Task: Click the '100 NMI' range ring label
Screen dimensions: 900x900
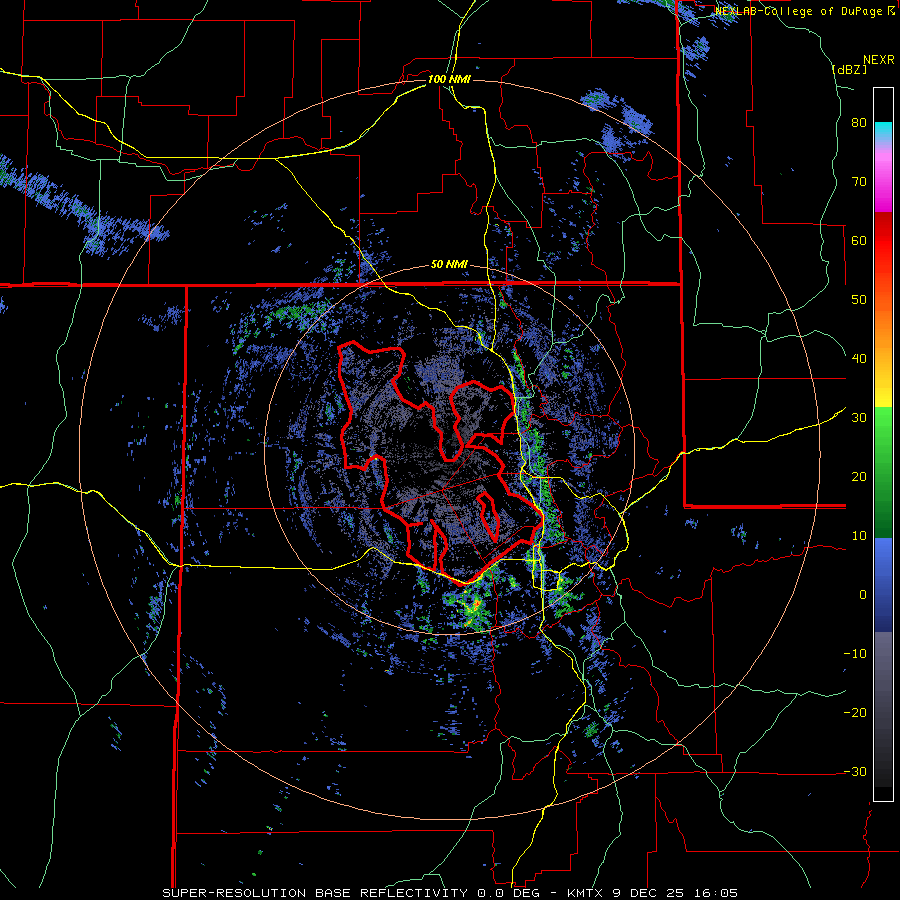Action: 449,79
